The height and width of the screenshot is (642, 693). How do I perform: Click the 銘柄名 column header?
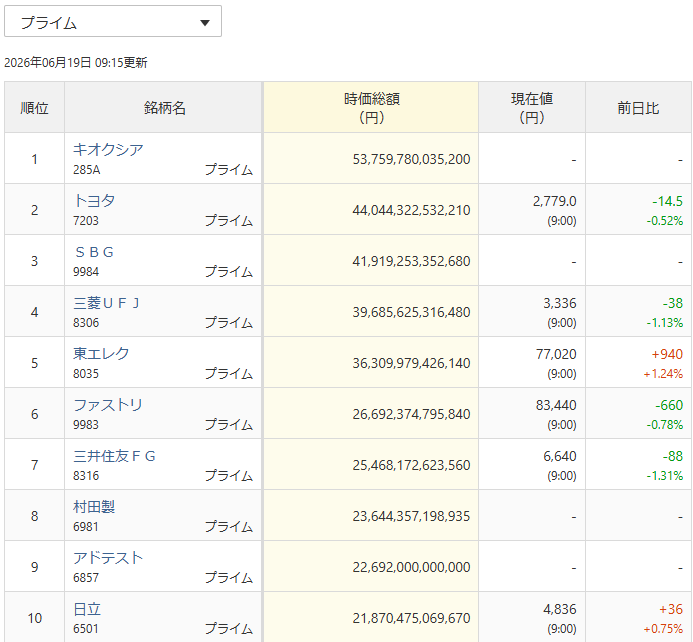tap(164, 107)
